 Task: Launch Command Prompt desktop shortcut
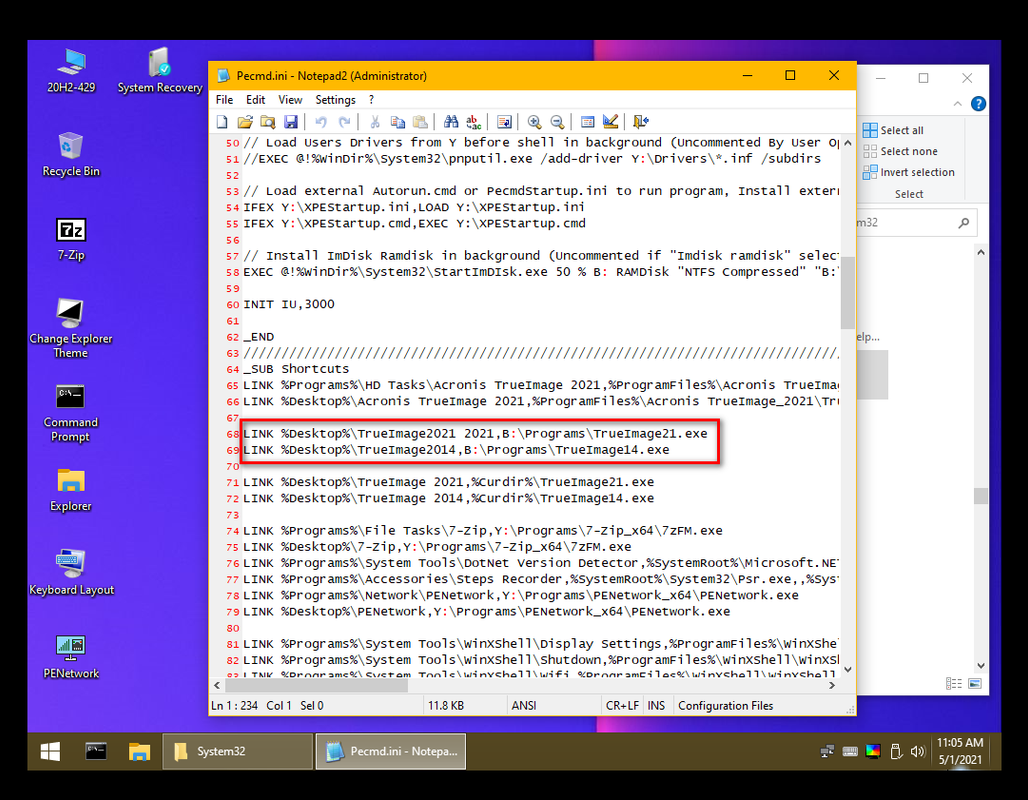[x=71, y=414]
